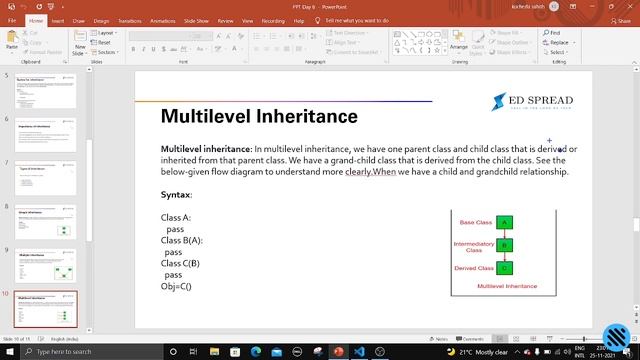Open the File tab
Viewport: 640px width, 360px height.
(12, 20)
